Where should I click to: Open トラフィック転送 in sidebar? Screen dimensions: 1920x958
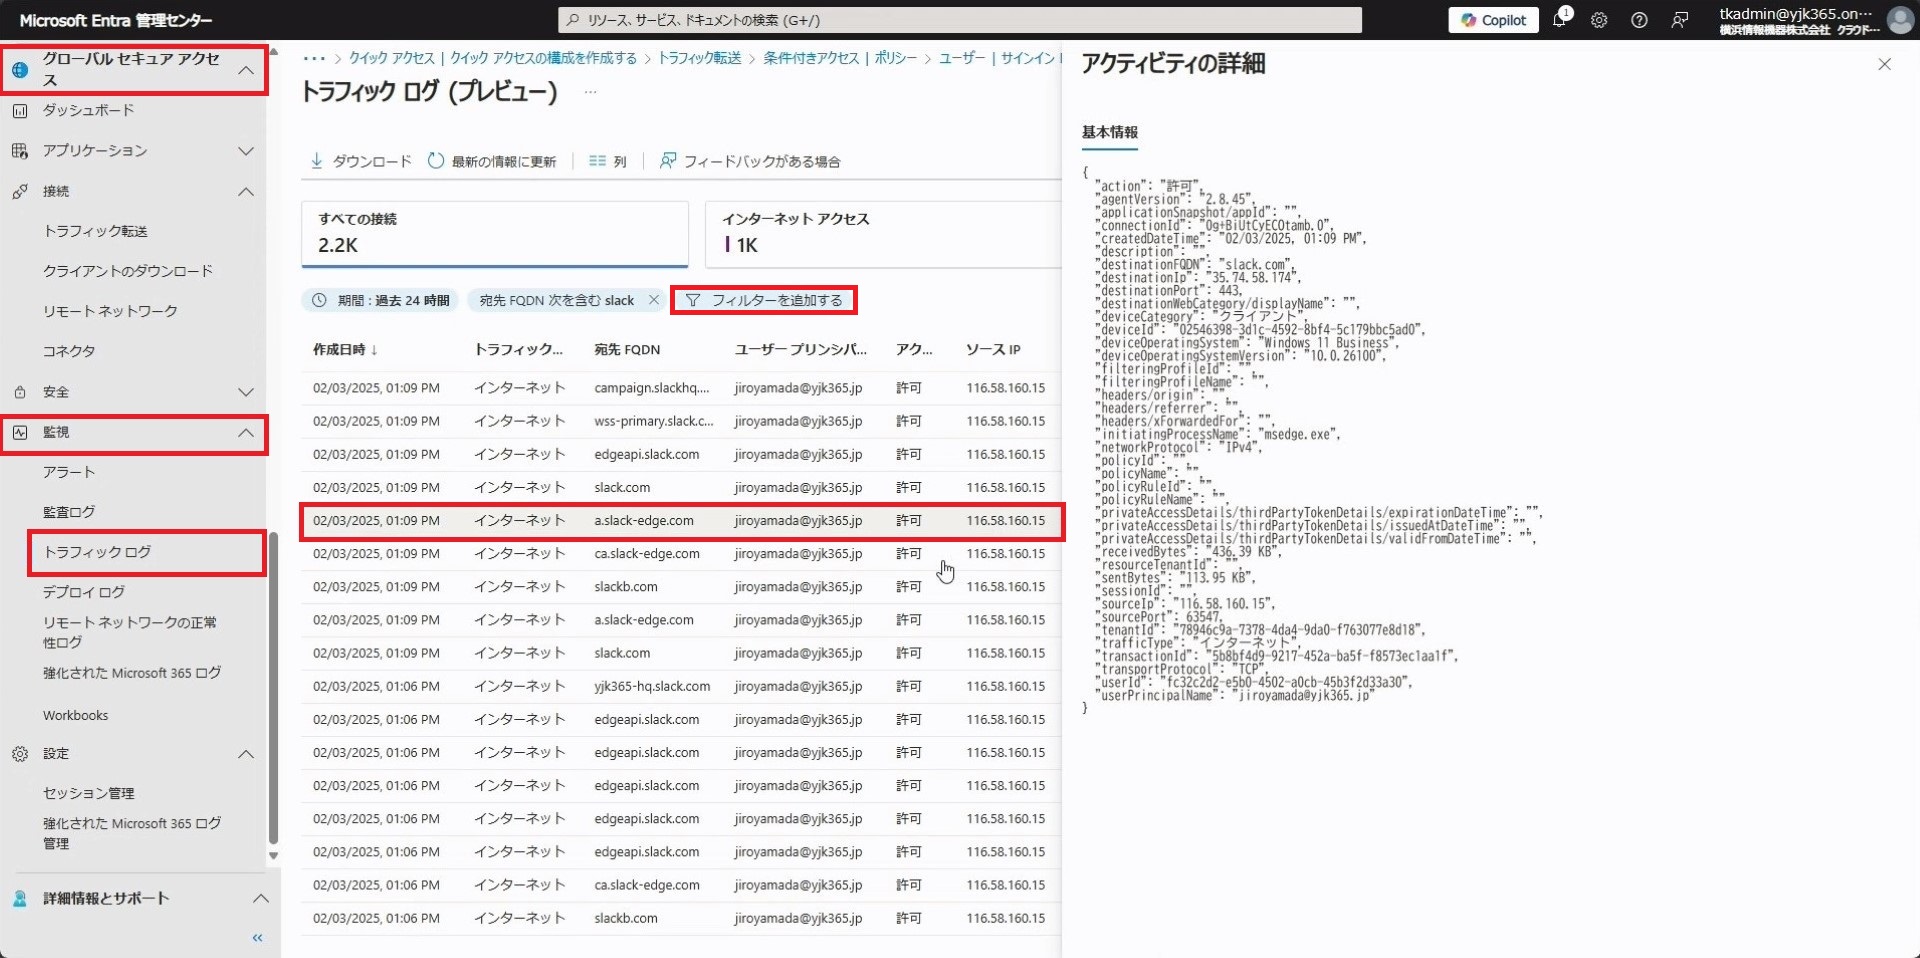95,231
